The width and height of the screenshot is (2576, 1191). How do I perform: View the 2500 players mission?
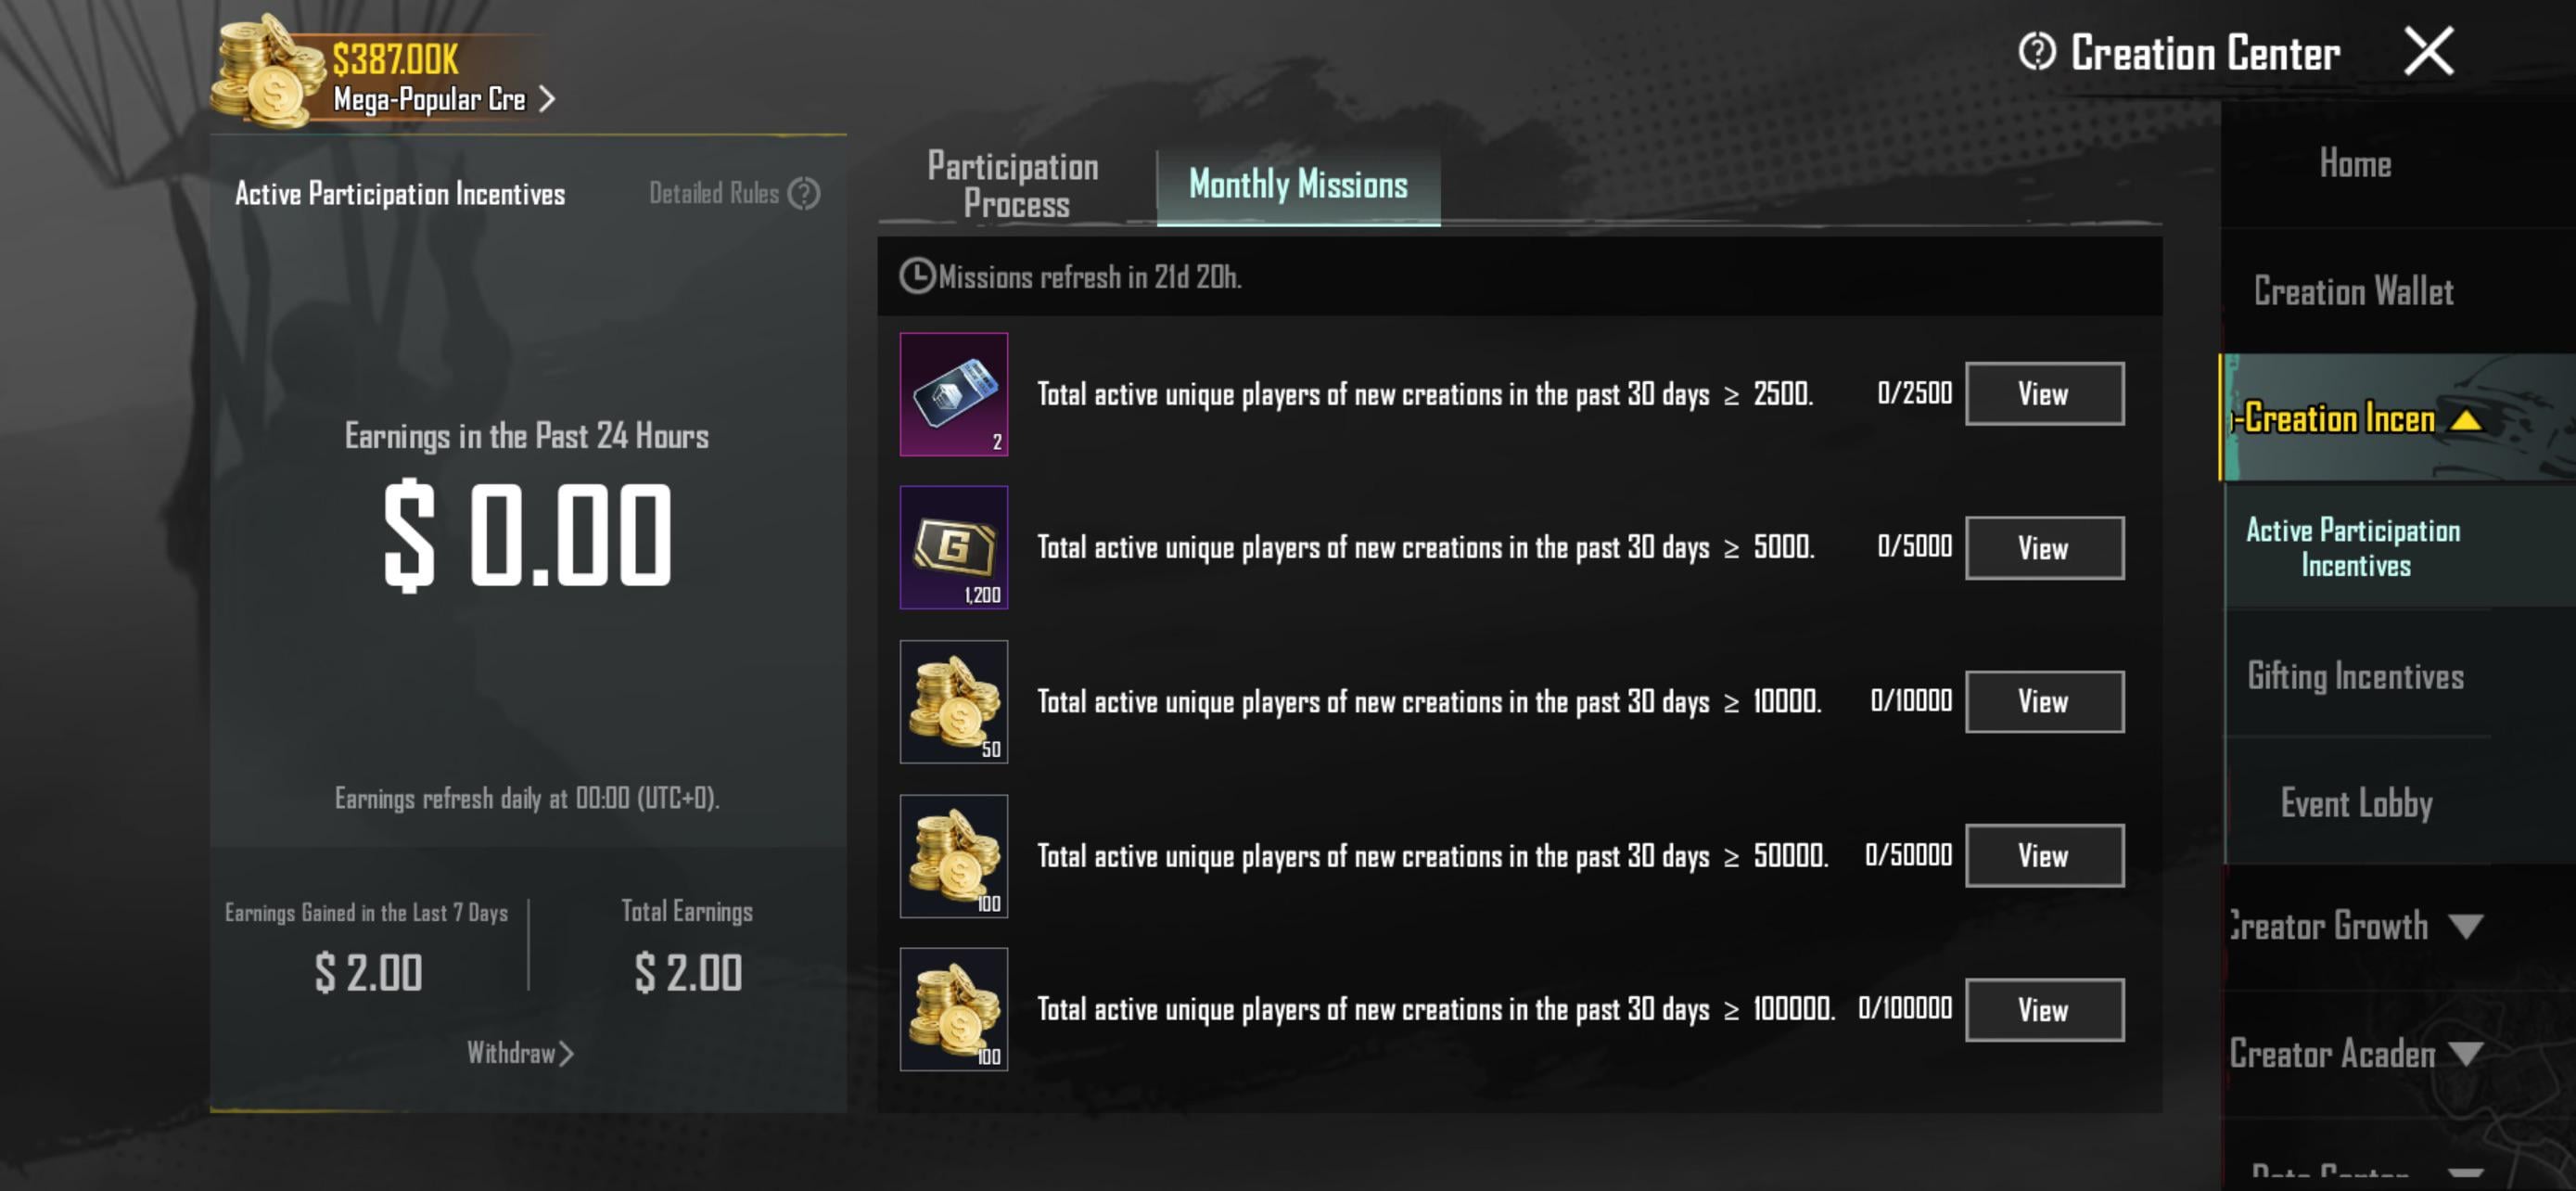tap(2044, 394)
